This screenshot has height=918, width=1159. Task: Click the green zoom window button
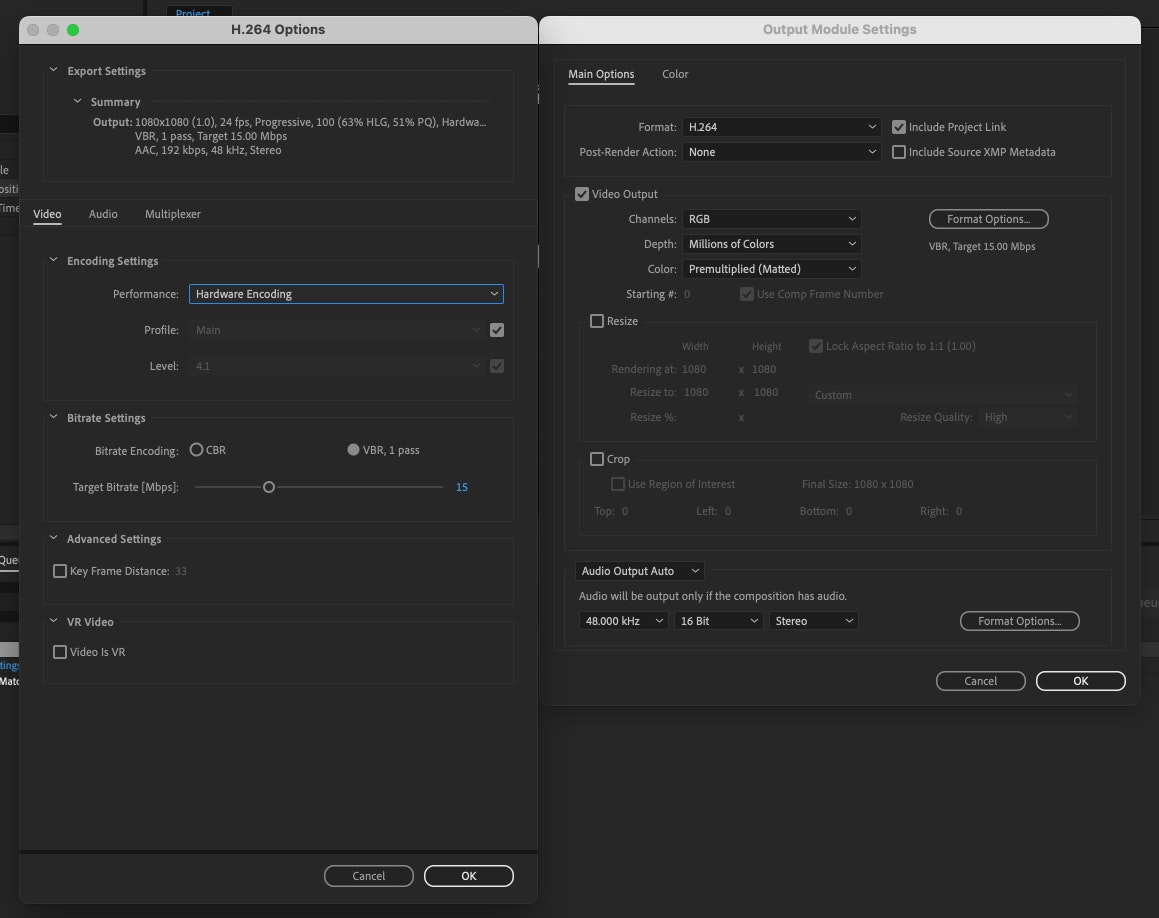72,30
